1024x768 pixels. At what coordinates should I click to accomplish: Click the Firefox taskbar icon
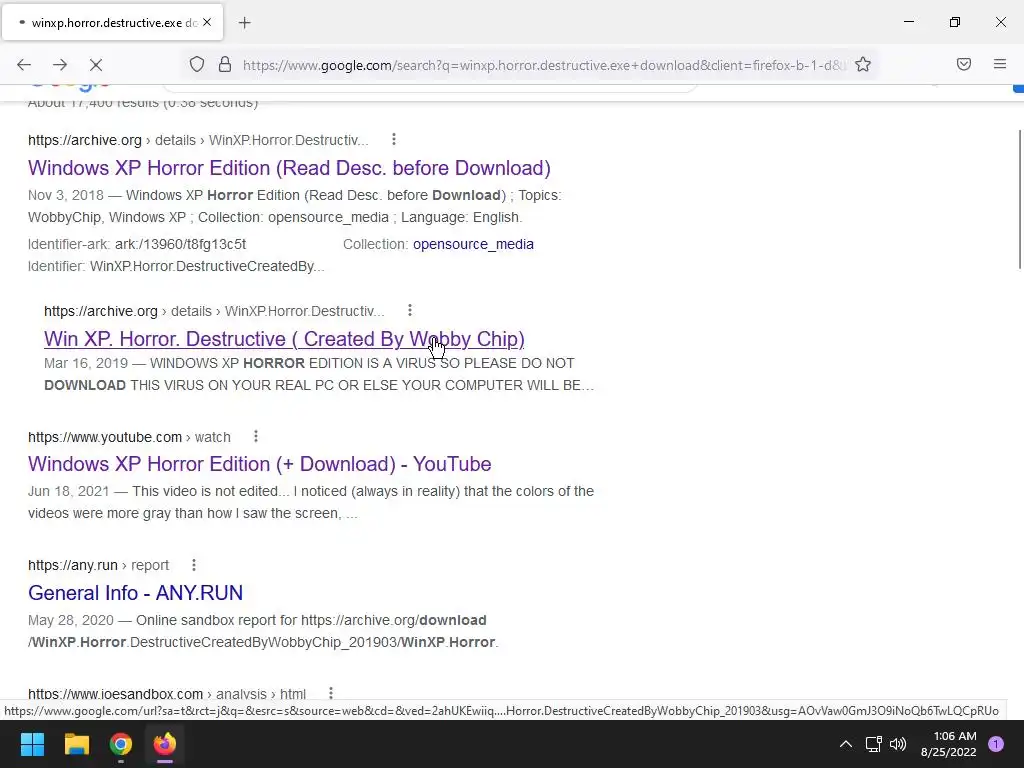click(x=165, y=744)
